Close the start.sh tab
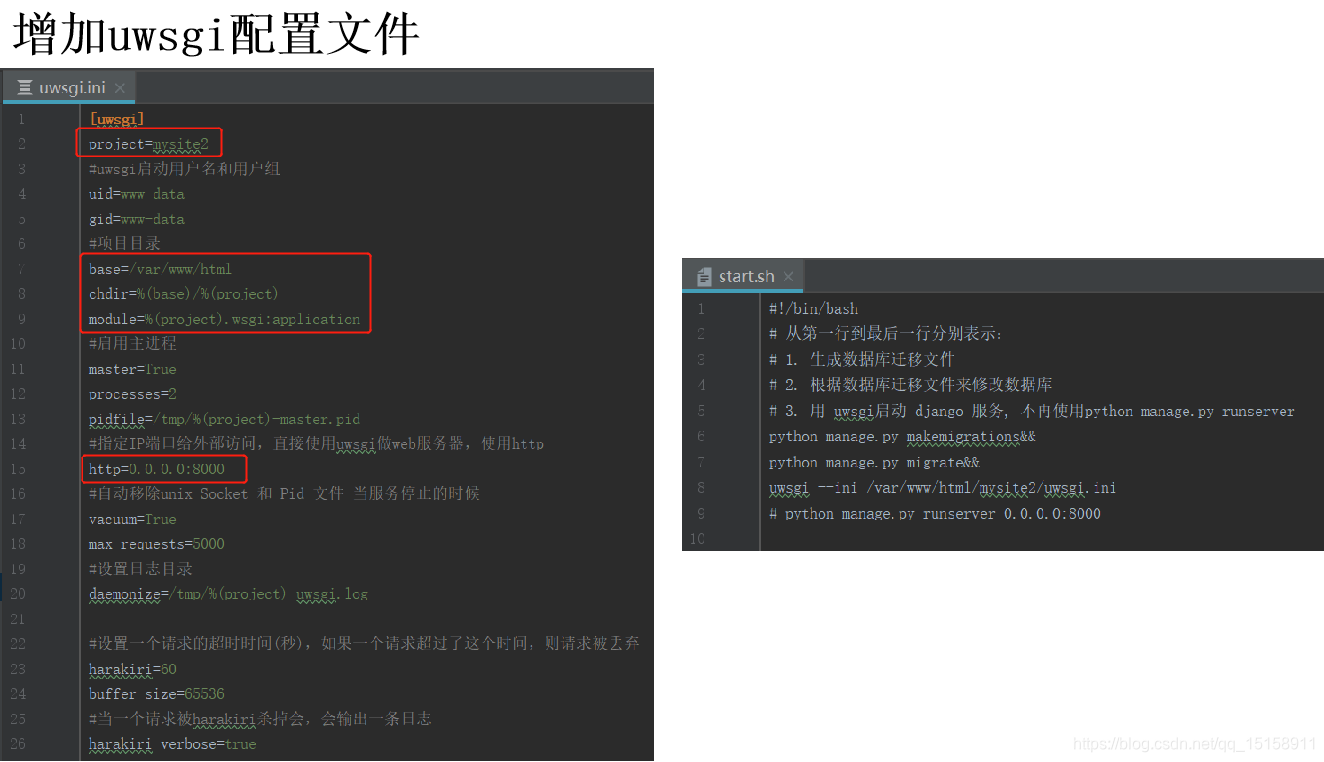The width and height of the screenshot is (1324, 762). tap(788, 275)
